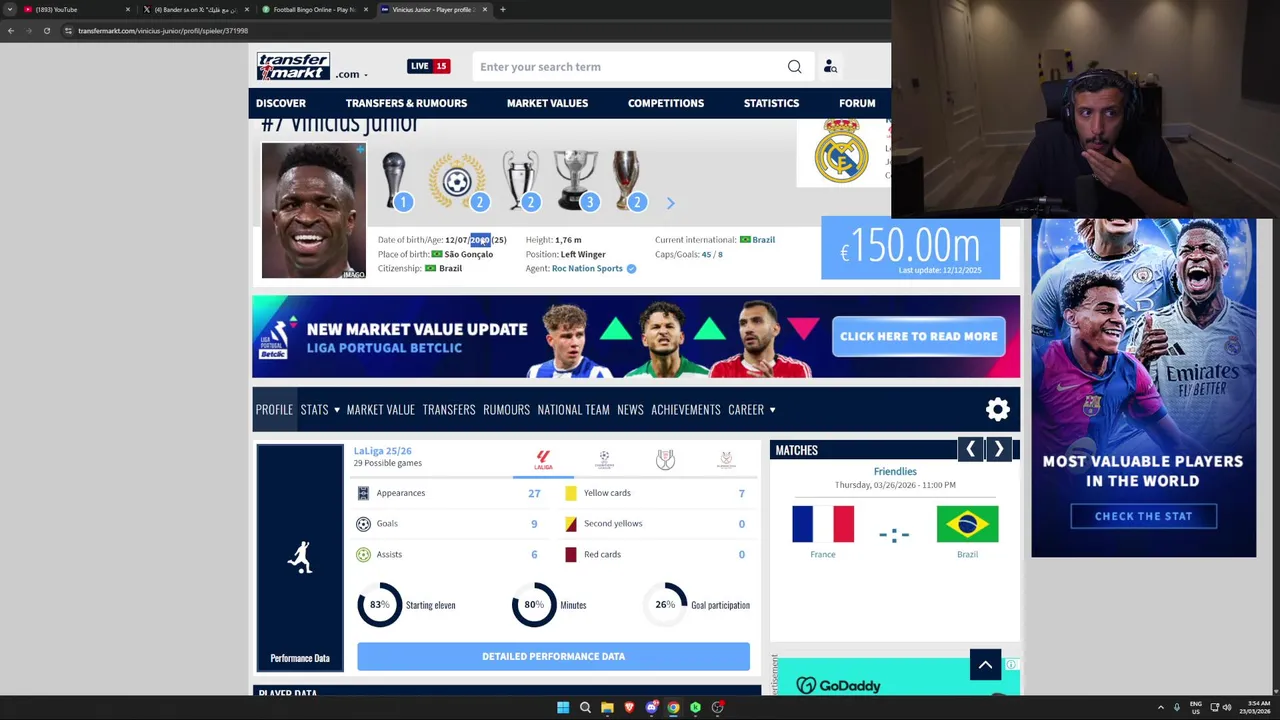Screen dimensions: 1280x720
Task: Click the FIFA Best Player trophy icon
Action: tap(394, 180)
